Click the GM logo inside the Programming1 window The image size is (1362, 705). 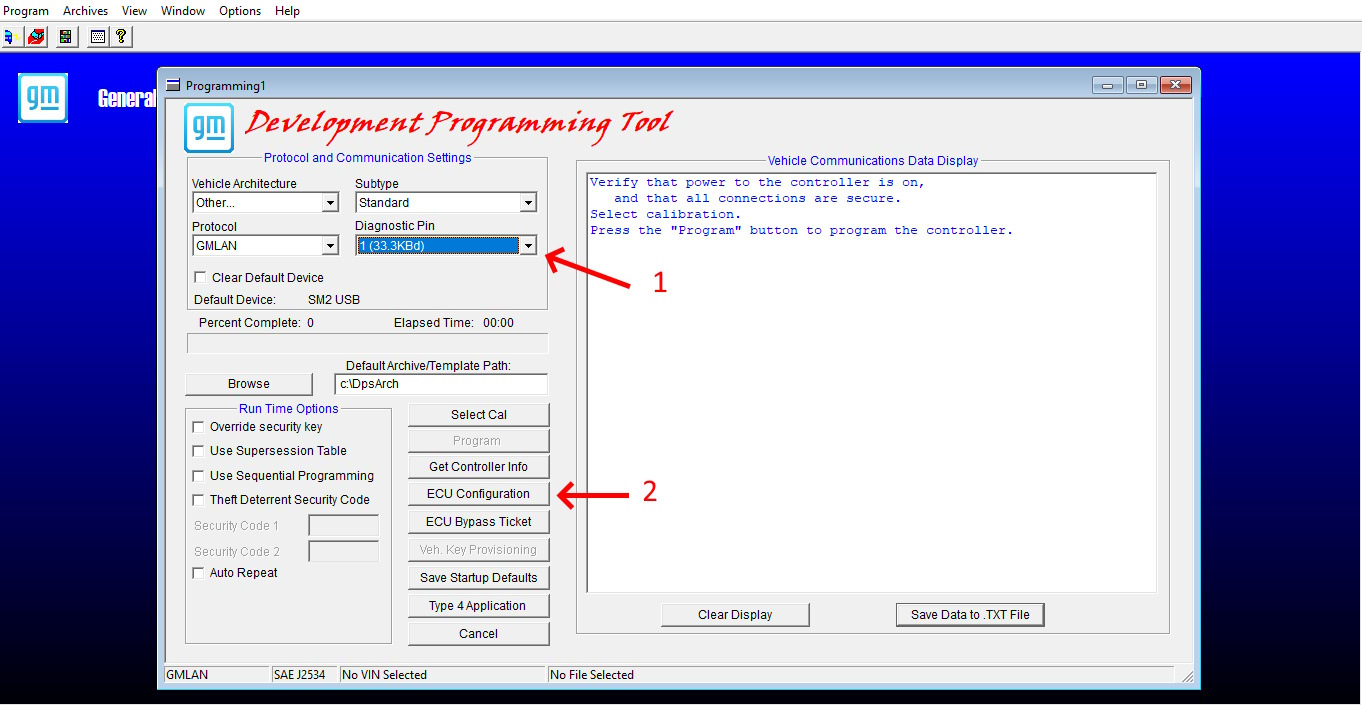pos(209,127)
